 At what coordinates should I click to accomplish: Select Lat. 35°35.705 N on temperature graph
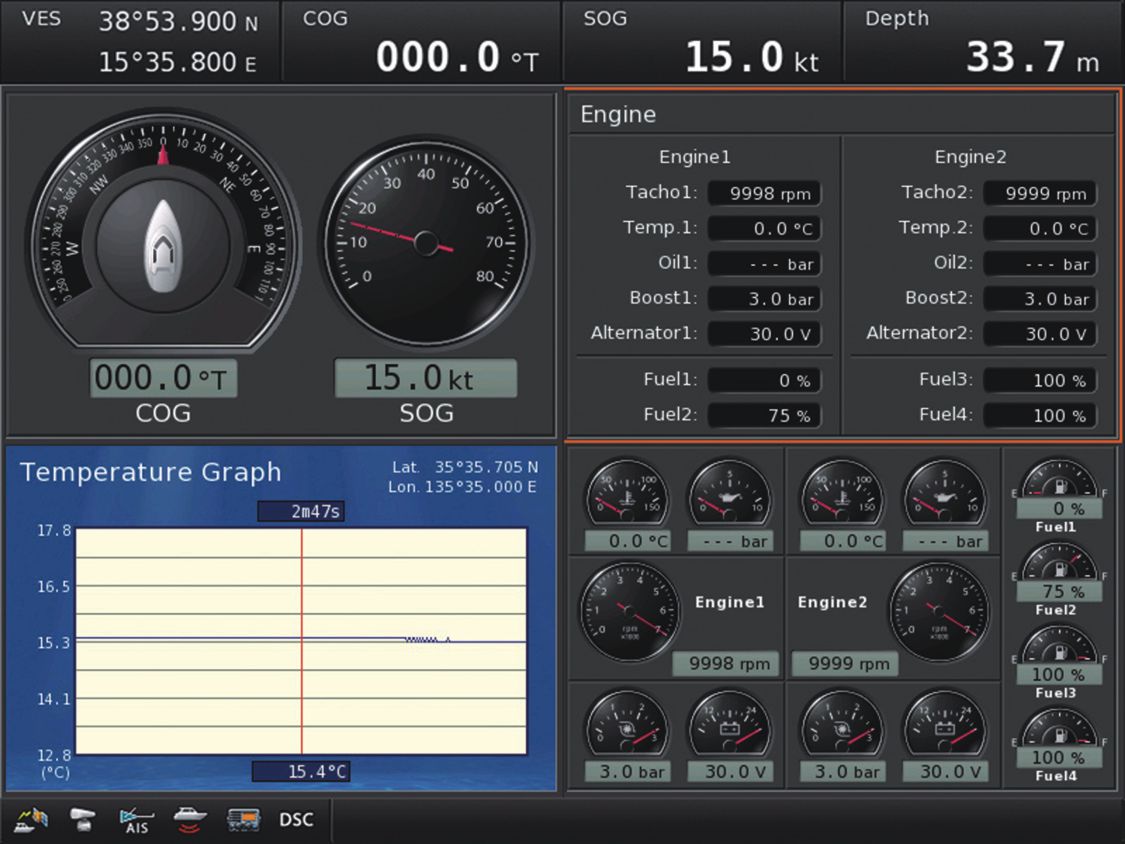coord(465,467)
